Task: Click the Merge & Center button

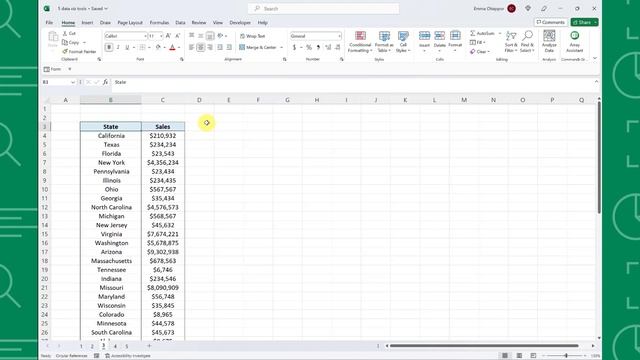Action: [x=258, y=47]
